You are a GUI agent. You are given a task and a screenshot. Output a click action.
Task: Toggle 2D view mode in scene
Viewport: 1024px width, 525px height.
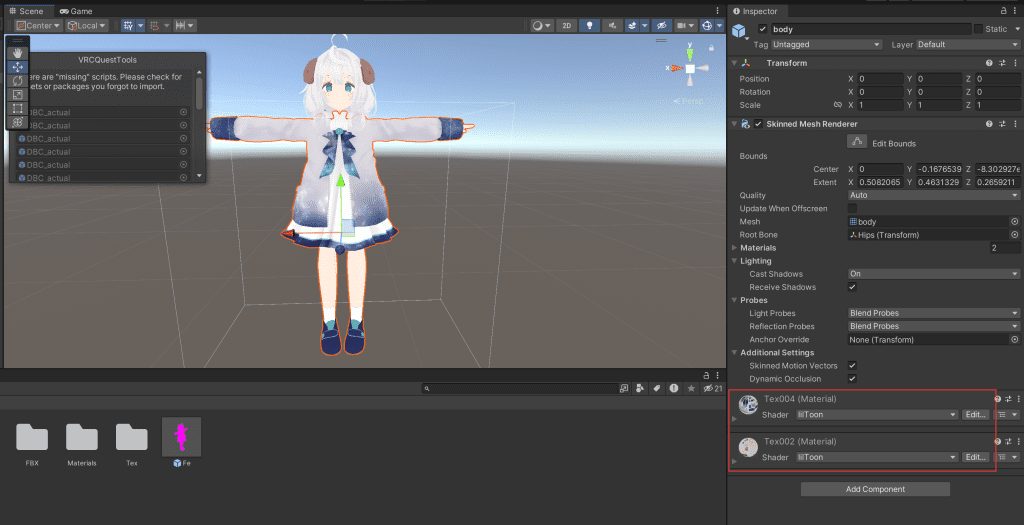click(567, 25)
